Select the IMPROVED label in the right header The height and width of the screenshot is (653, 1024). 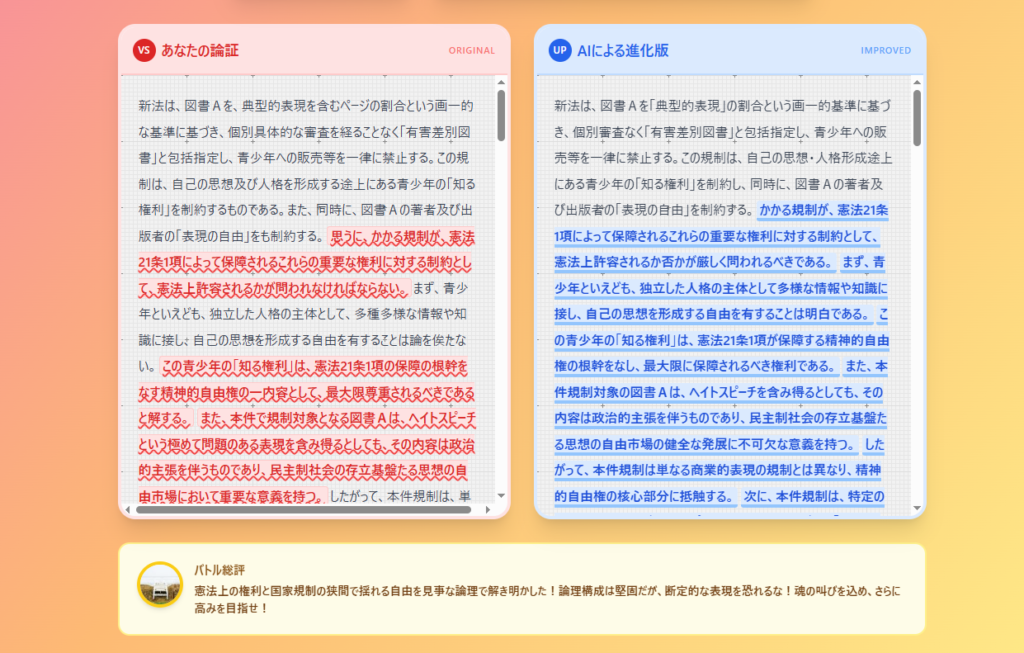pyautogui.click(x=885, y=51)
